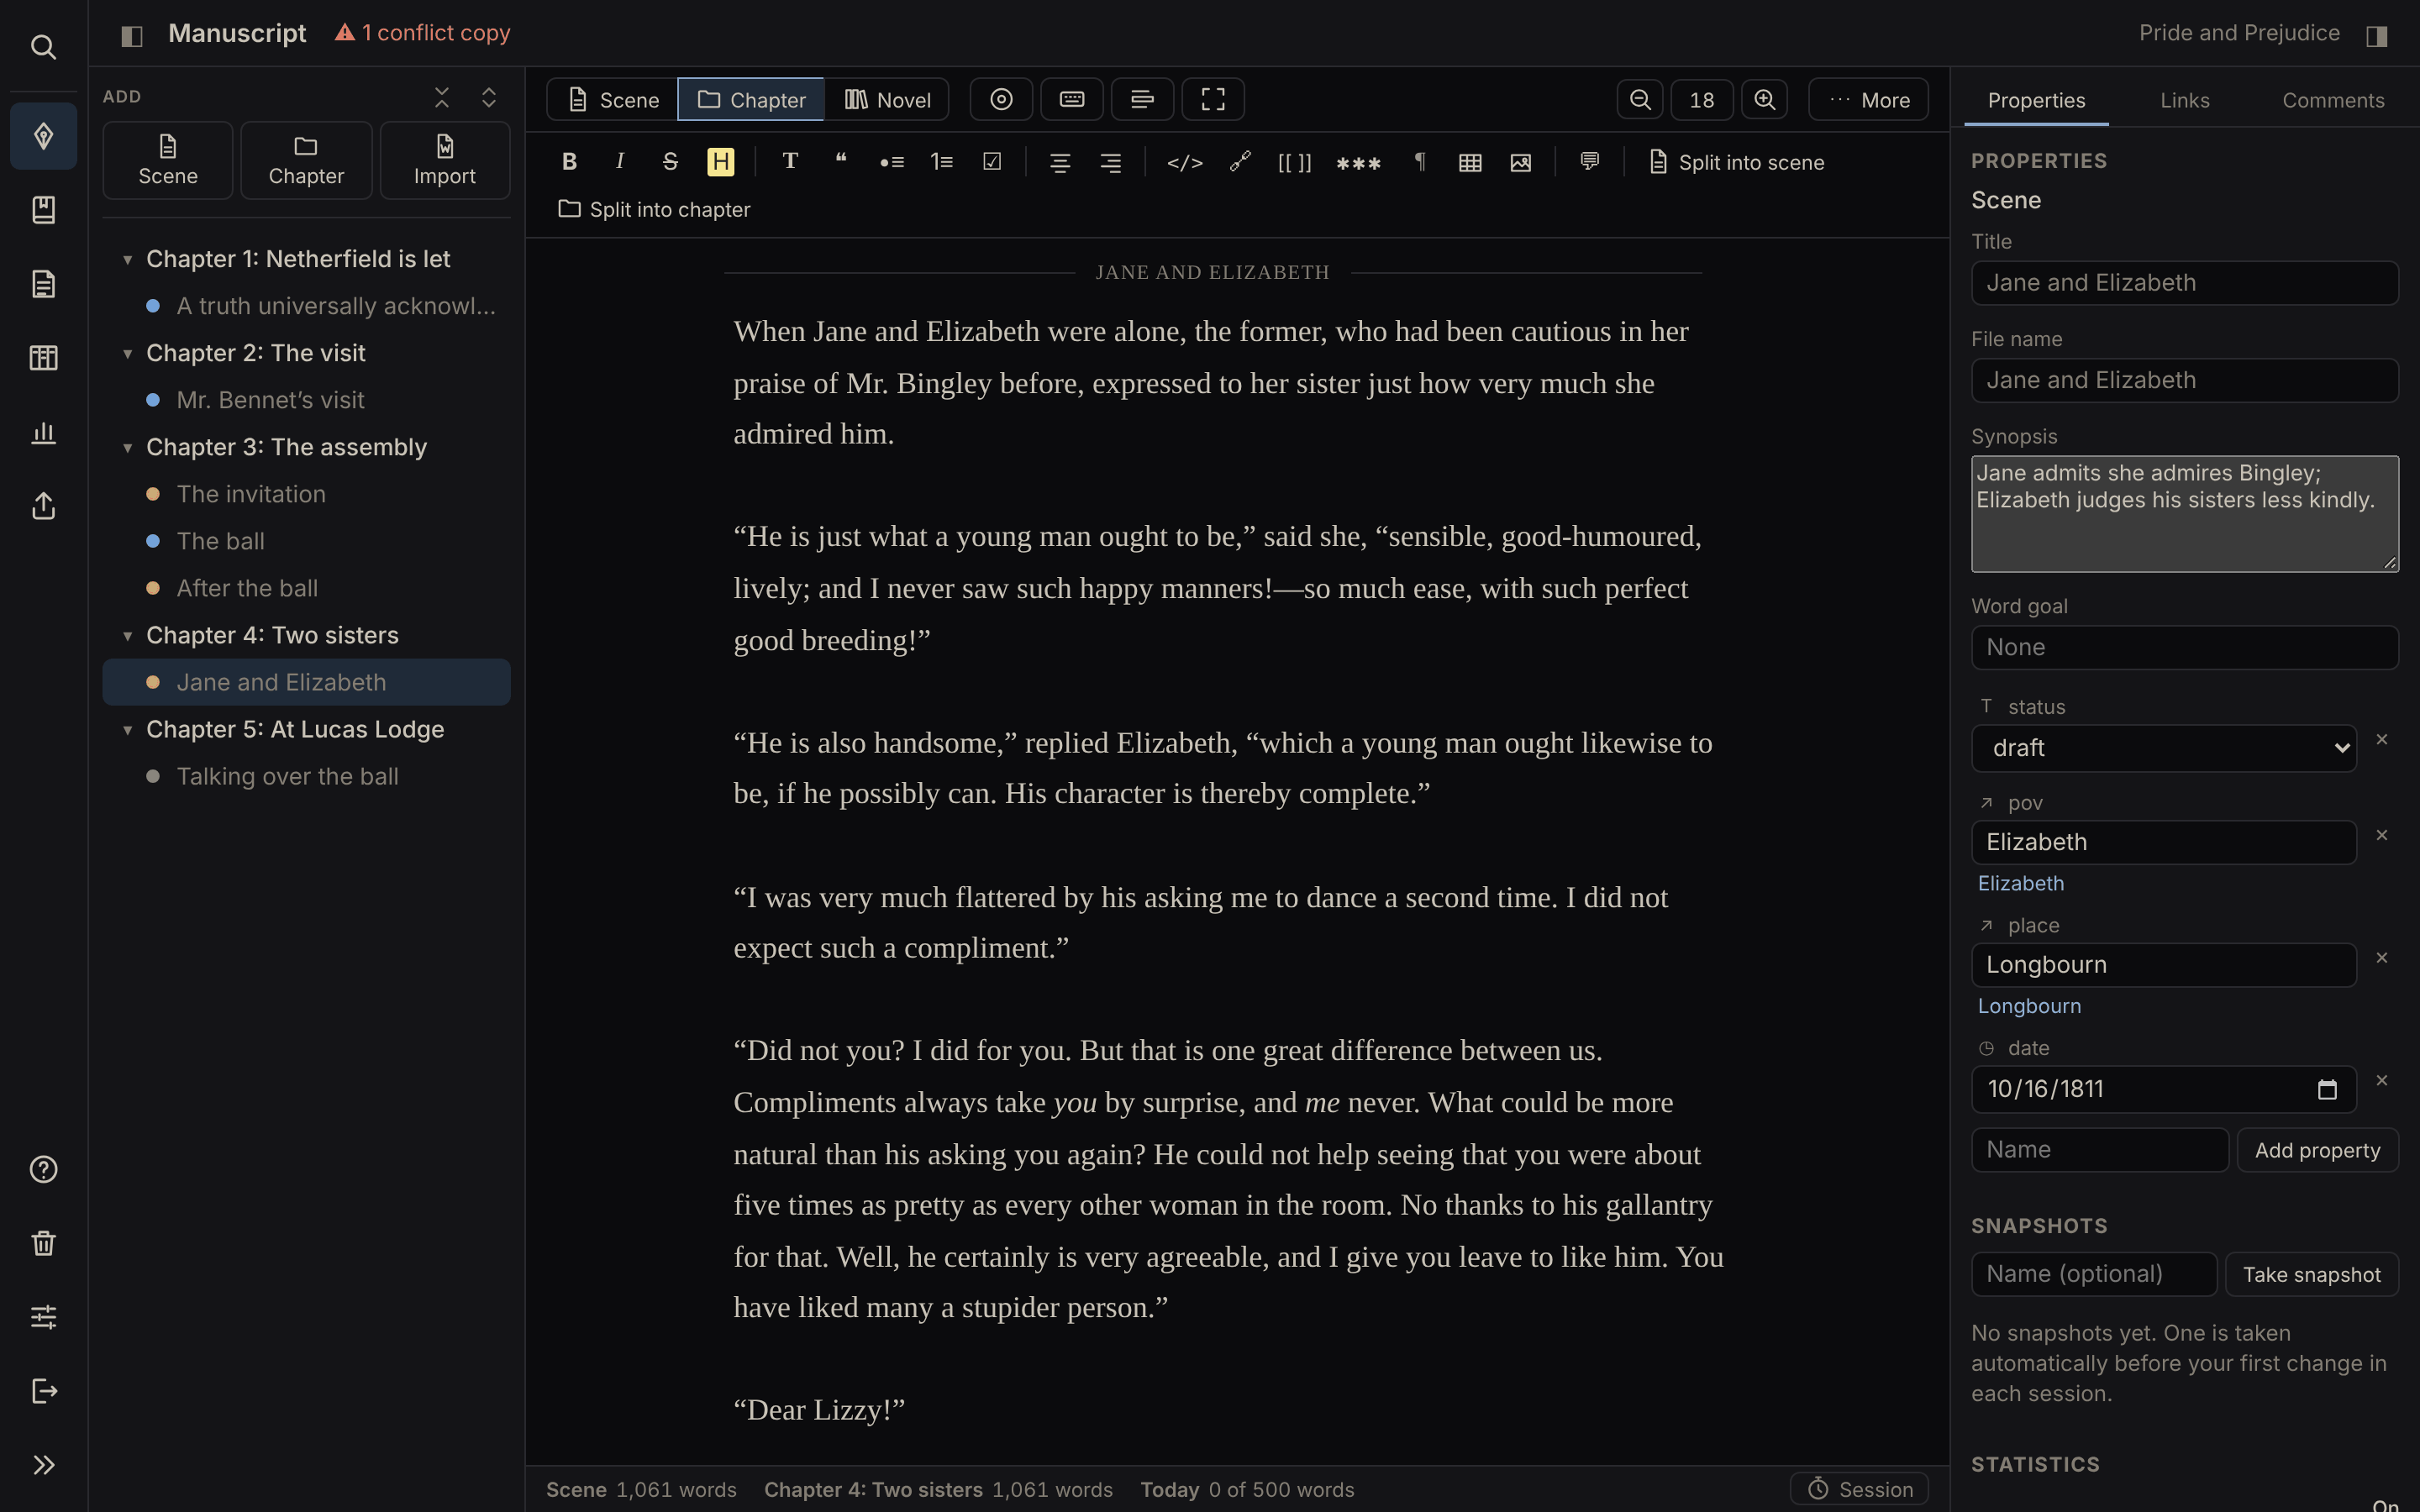This screenshot has width=2420, height=1512.
Task: Apply strikethrough formatting
Action: coord(670,162)
